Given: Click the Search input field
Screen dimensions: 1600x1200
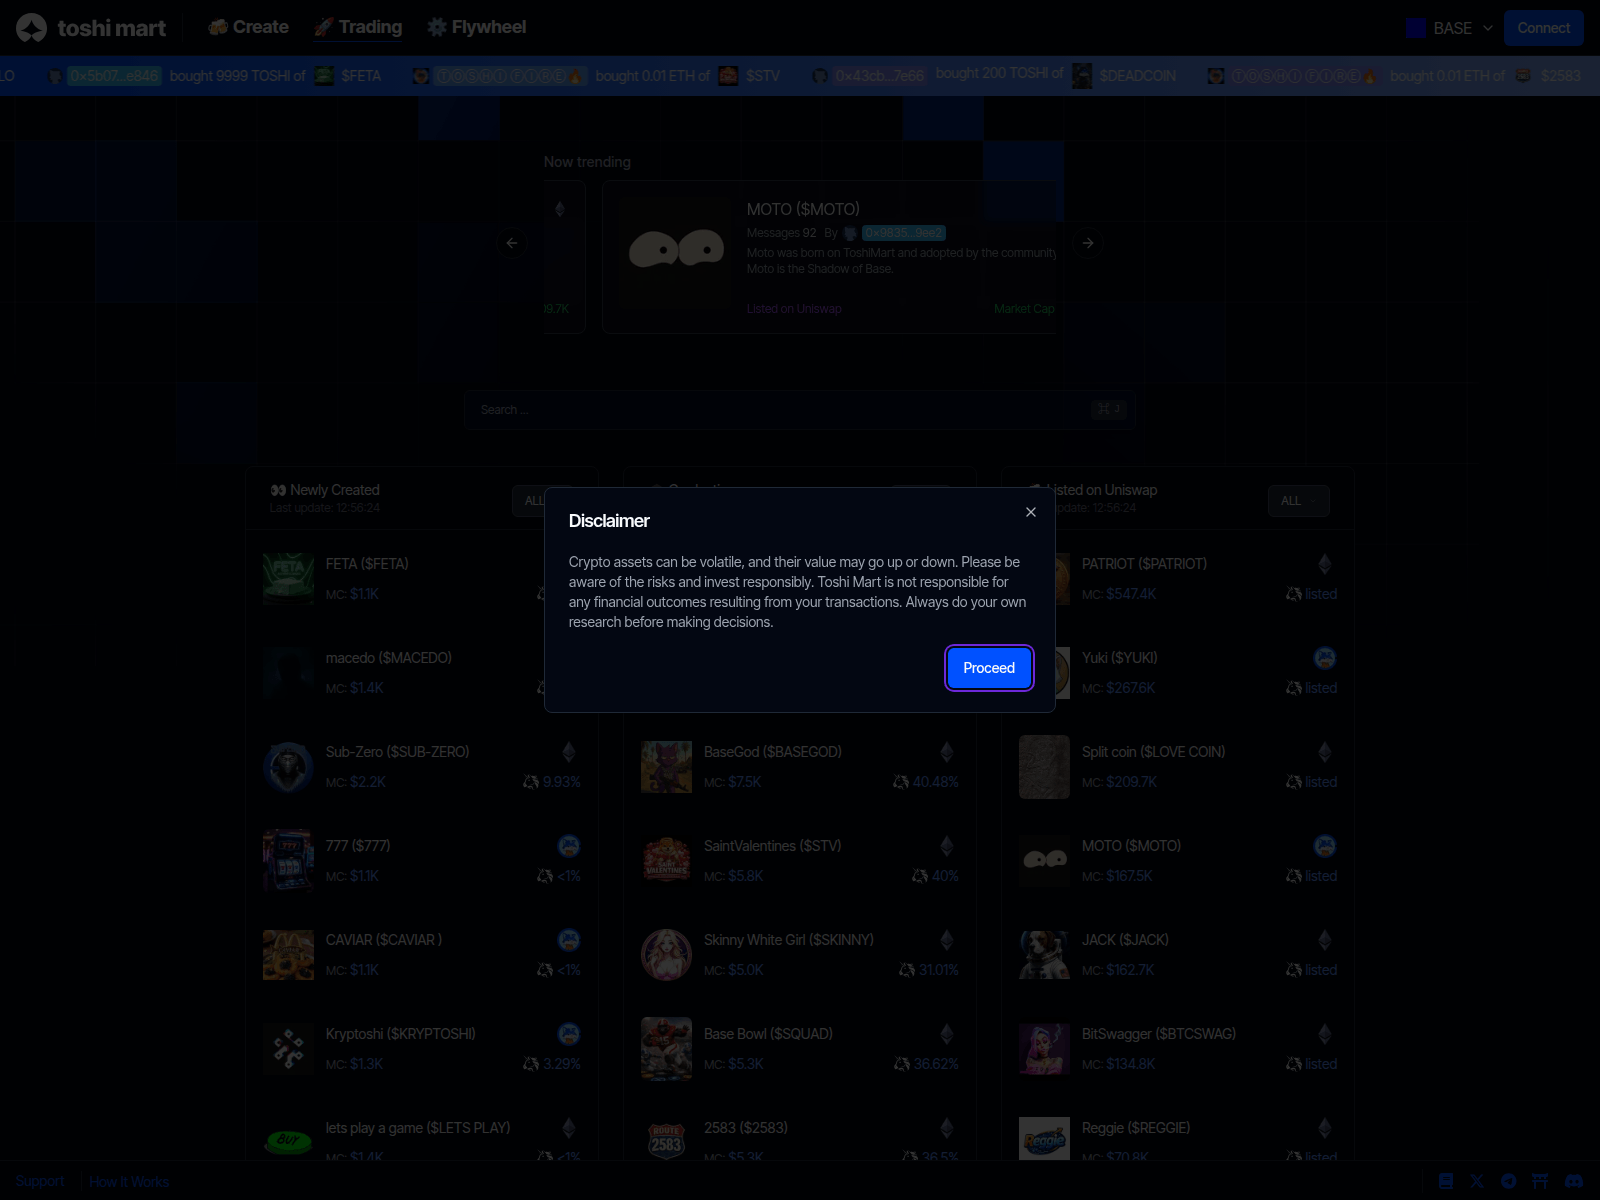Looking at the screenshot, I should point(799,409).
